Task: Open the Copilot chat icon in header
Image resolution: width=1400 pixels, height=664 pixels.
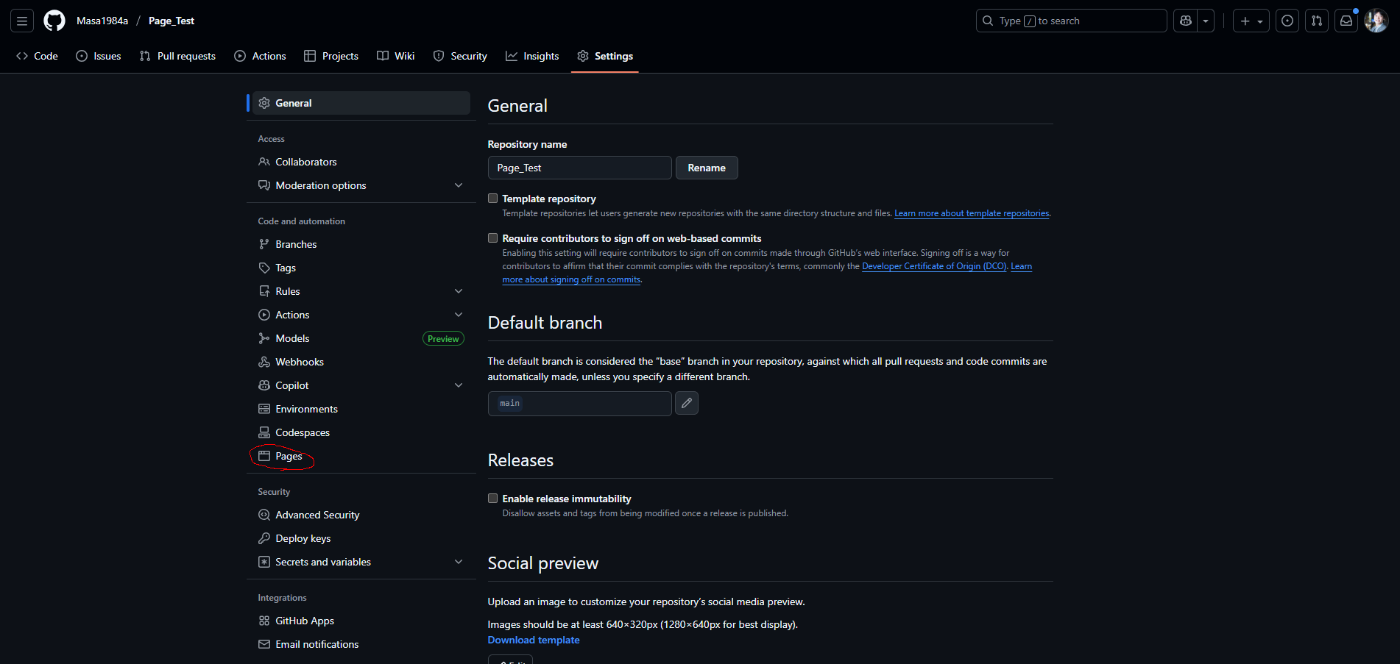Action: click(x=1186, y=21)
